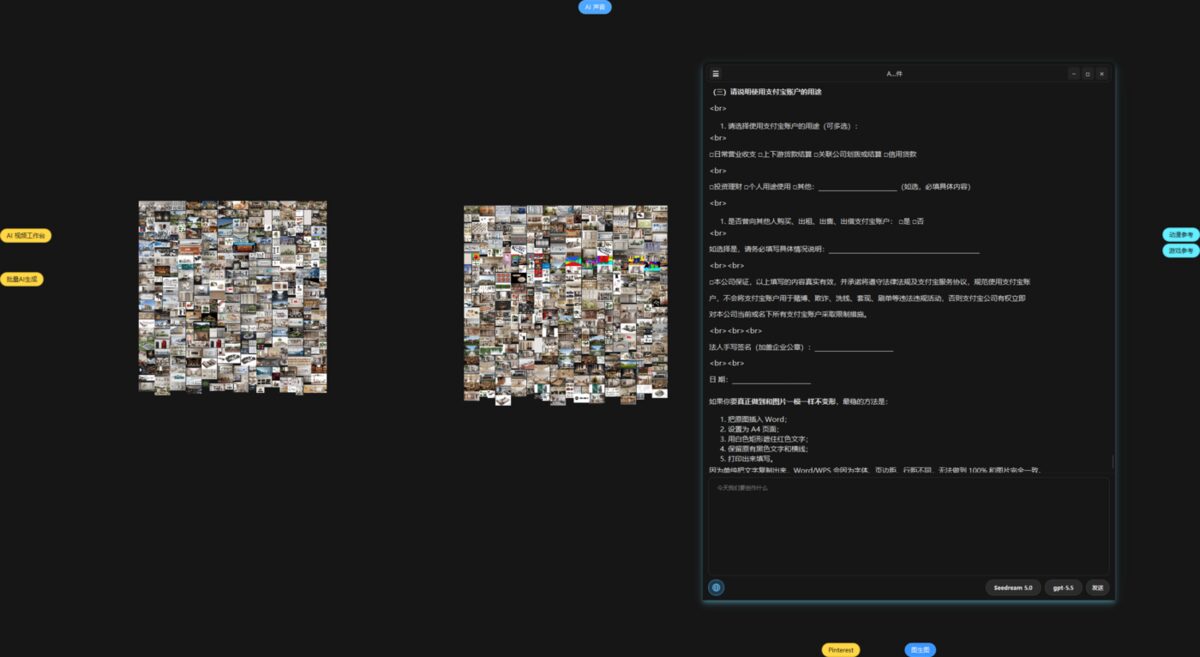This screenshot has width=1200, height=657.
Task: Click the 图生图 tag at bottom
Action: point(920,650)
